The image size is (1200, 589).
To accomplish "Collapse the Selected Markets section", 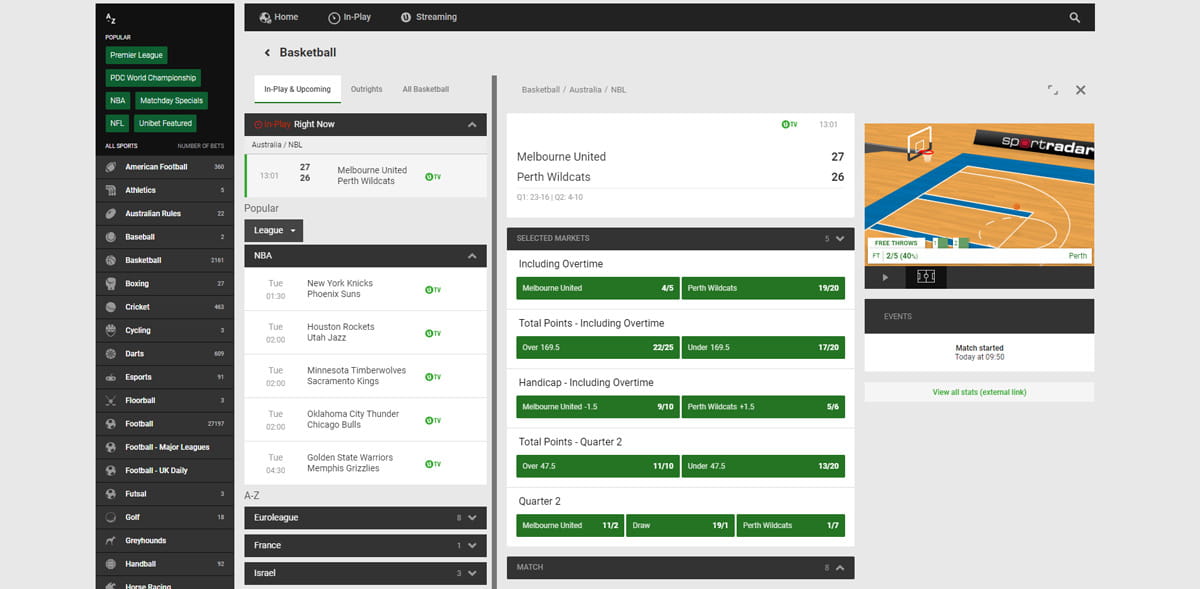I will coord(840,239).
